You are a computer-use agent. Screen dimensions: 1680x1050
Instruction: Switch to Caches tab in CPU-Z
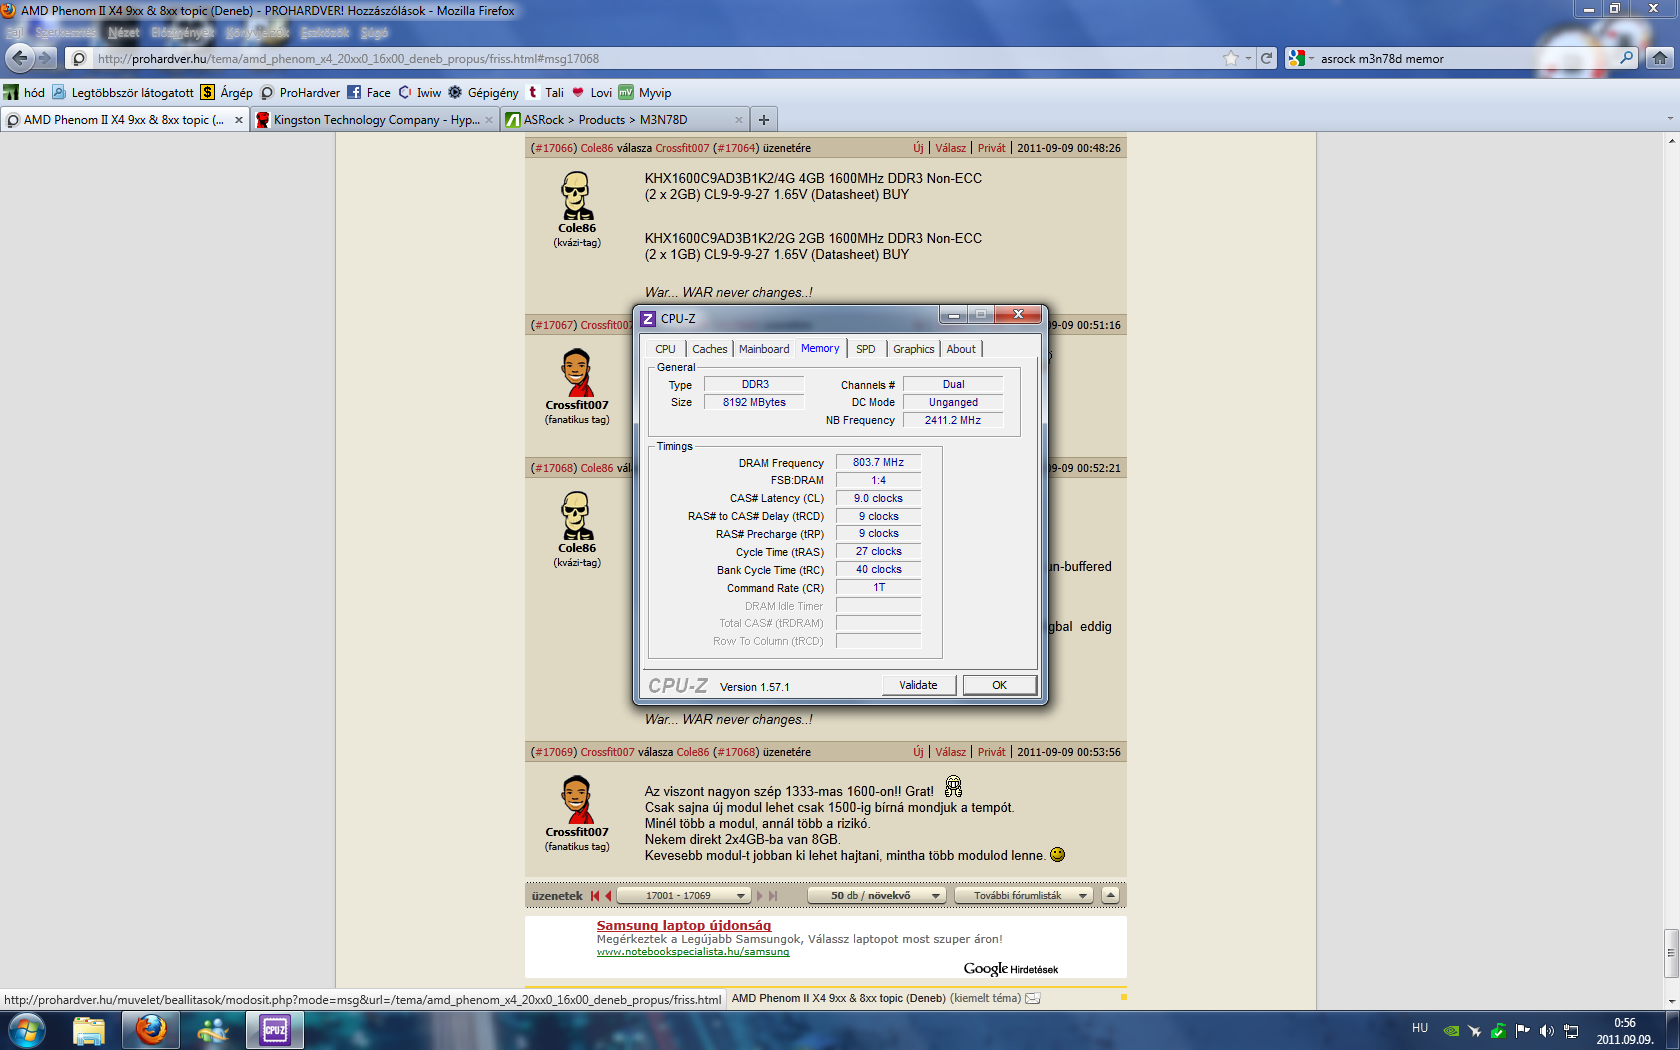709,349
